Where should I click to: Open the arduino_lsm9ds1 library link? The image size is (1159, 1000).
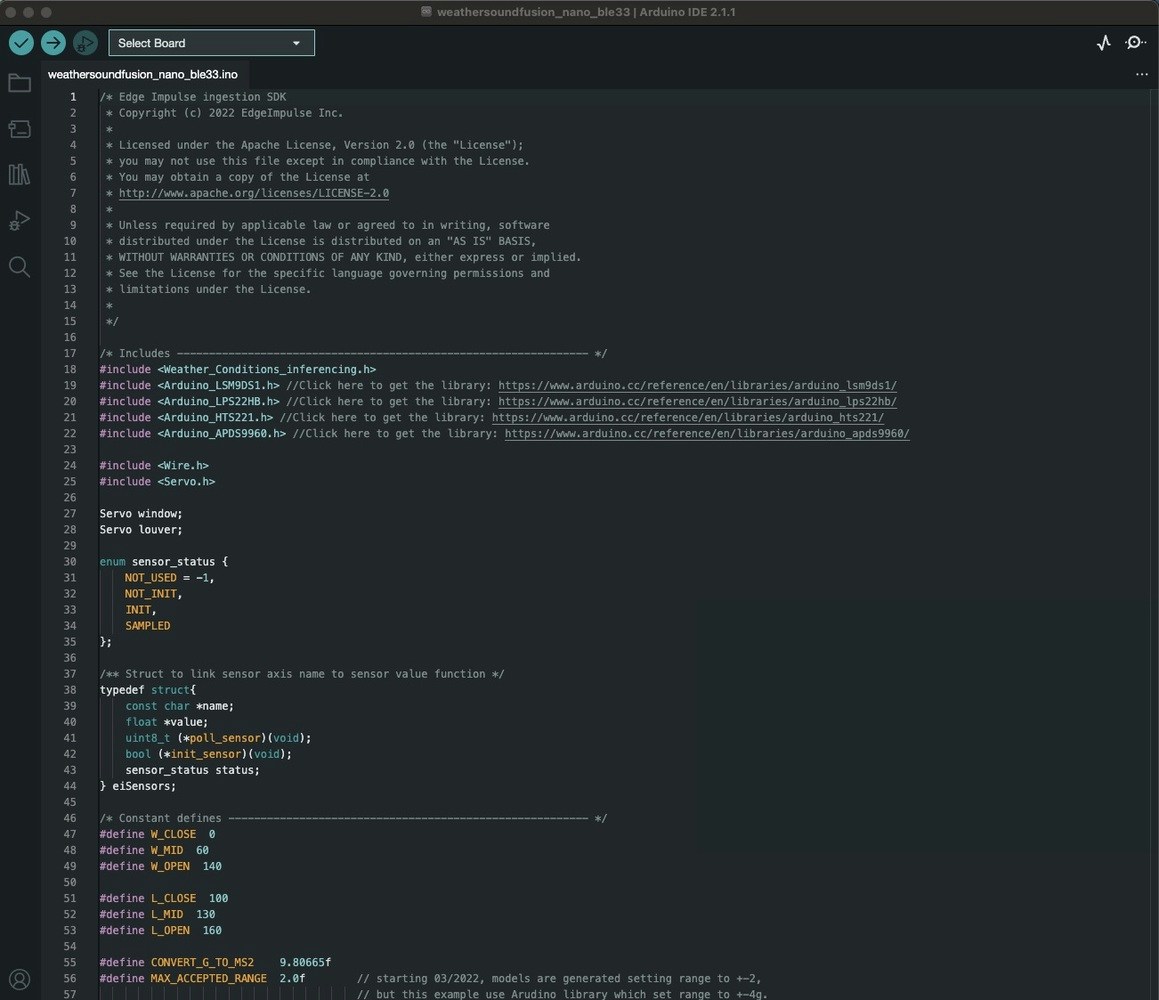[x=697, y=385]
